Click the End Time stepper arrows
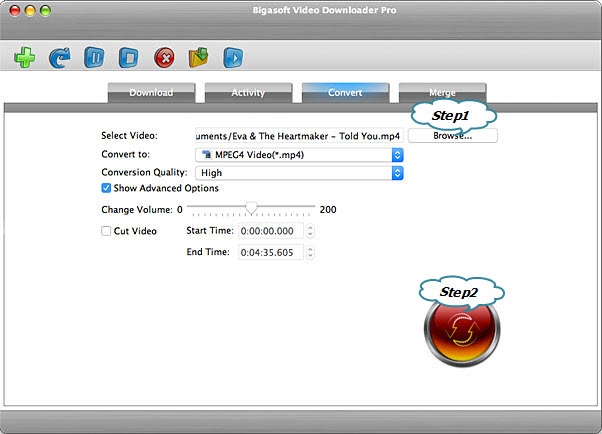This screenshot has height=434, width=602. coord(310,252)
